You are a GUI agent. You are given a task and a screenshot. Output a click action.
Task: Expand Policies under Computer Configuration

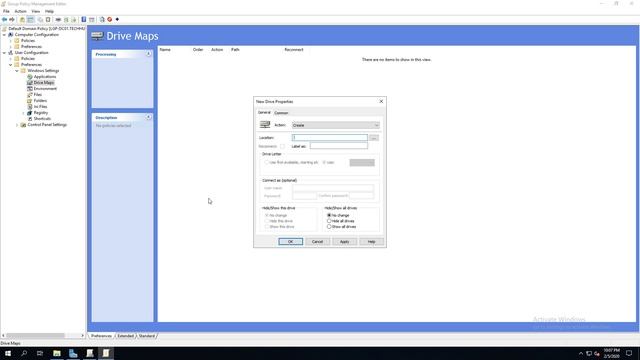click(11, 41)
